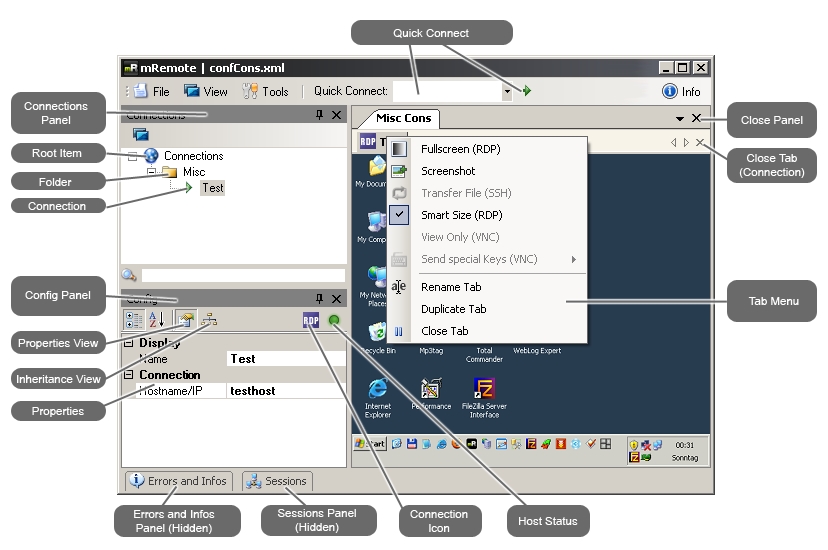Open the Info button in the toolbar
The height and width of the screenshot is (550, 828).
click(x=681, y=91)
